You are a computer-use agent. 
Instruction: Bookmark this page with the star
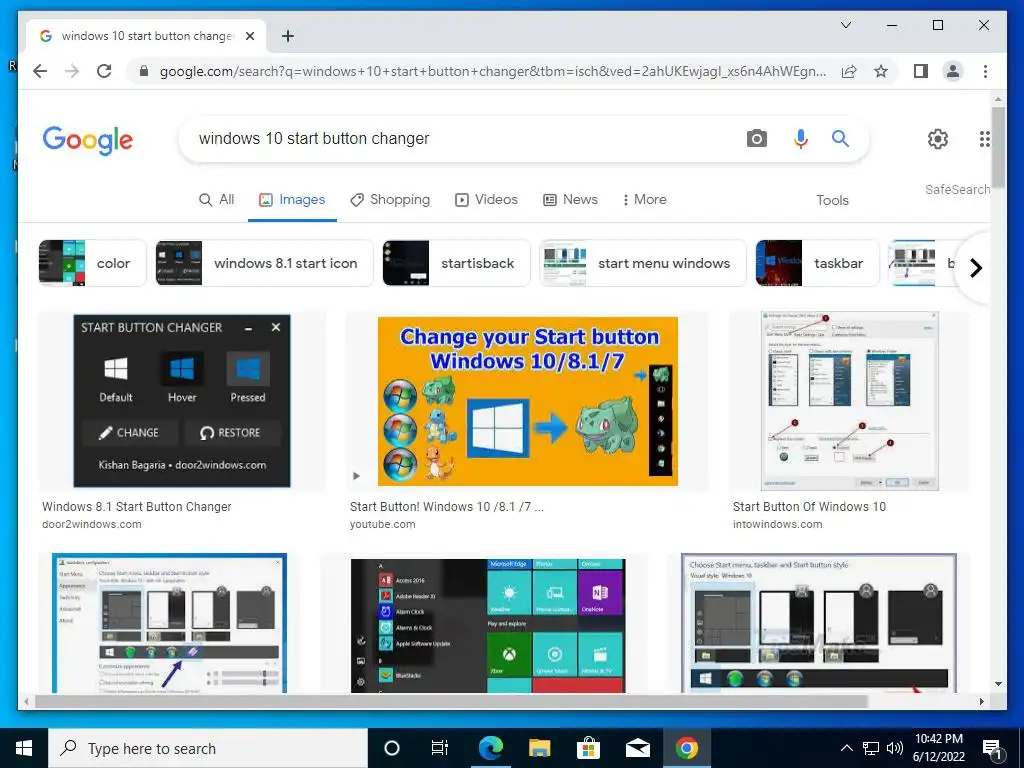[881, 71]
